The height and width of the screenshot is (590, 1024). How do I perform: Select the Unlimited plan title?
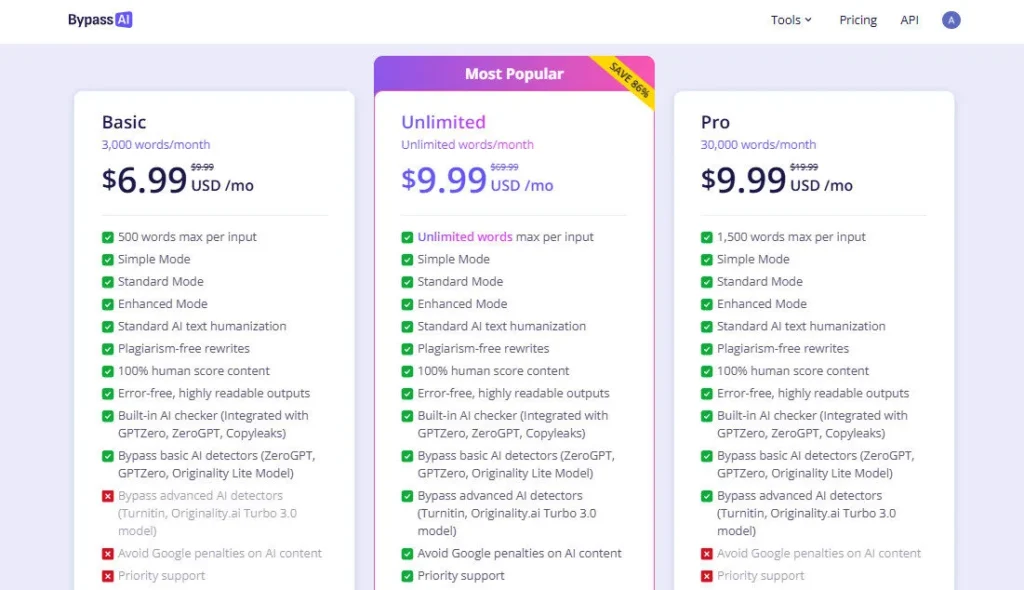[443, 122]
